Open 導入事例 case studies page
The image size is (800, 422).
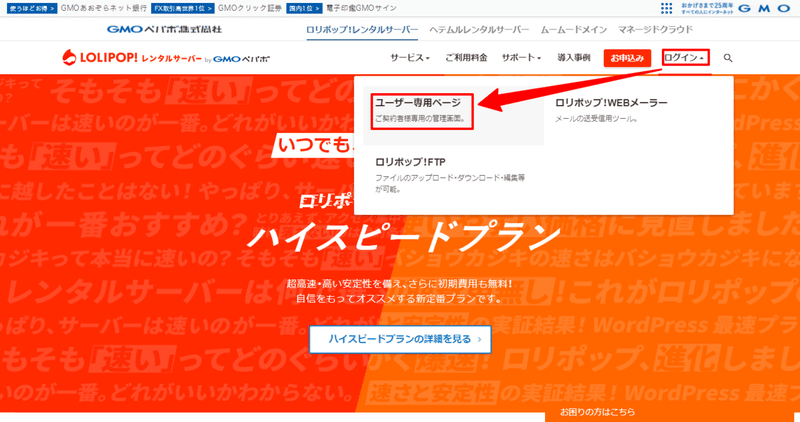click(573, 58)
